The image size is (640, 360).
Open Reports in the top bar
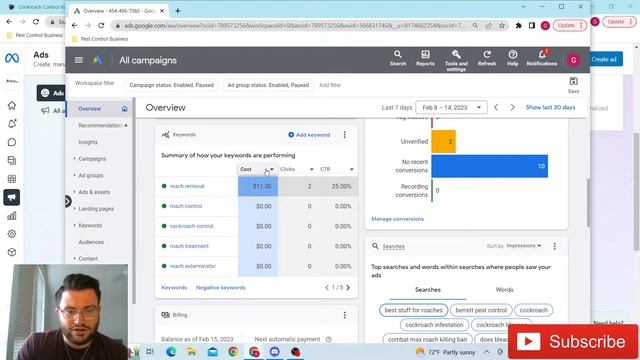coord(425,58)
